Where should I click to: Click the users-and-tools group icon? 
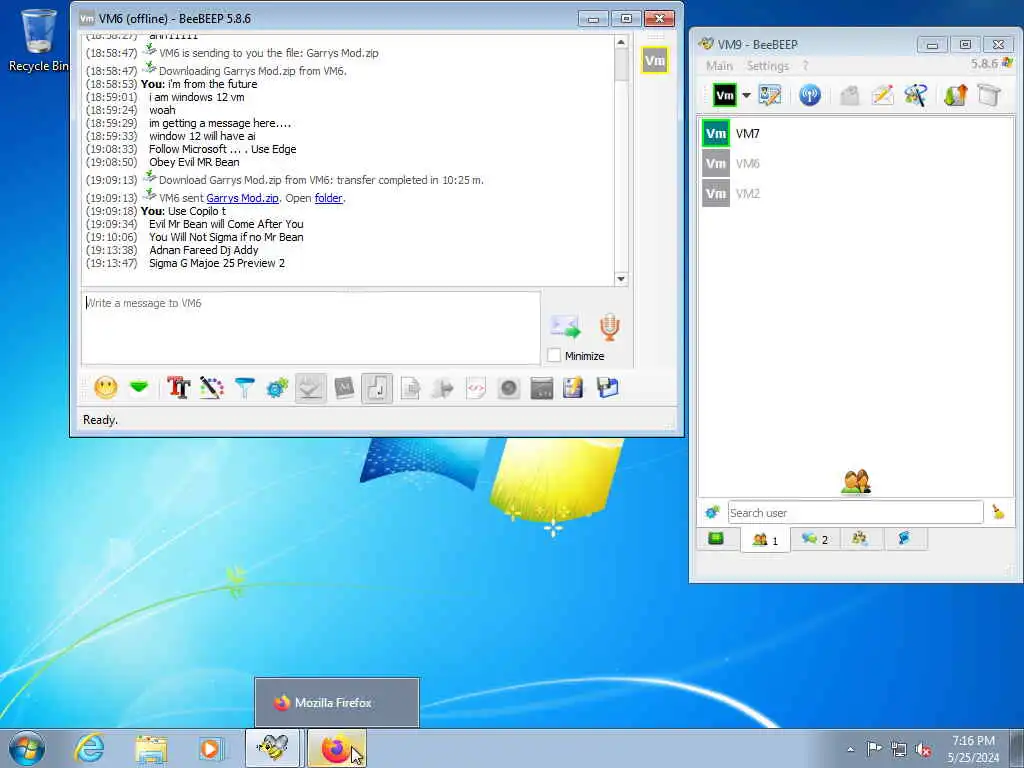916,95
